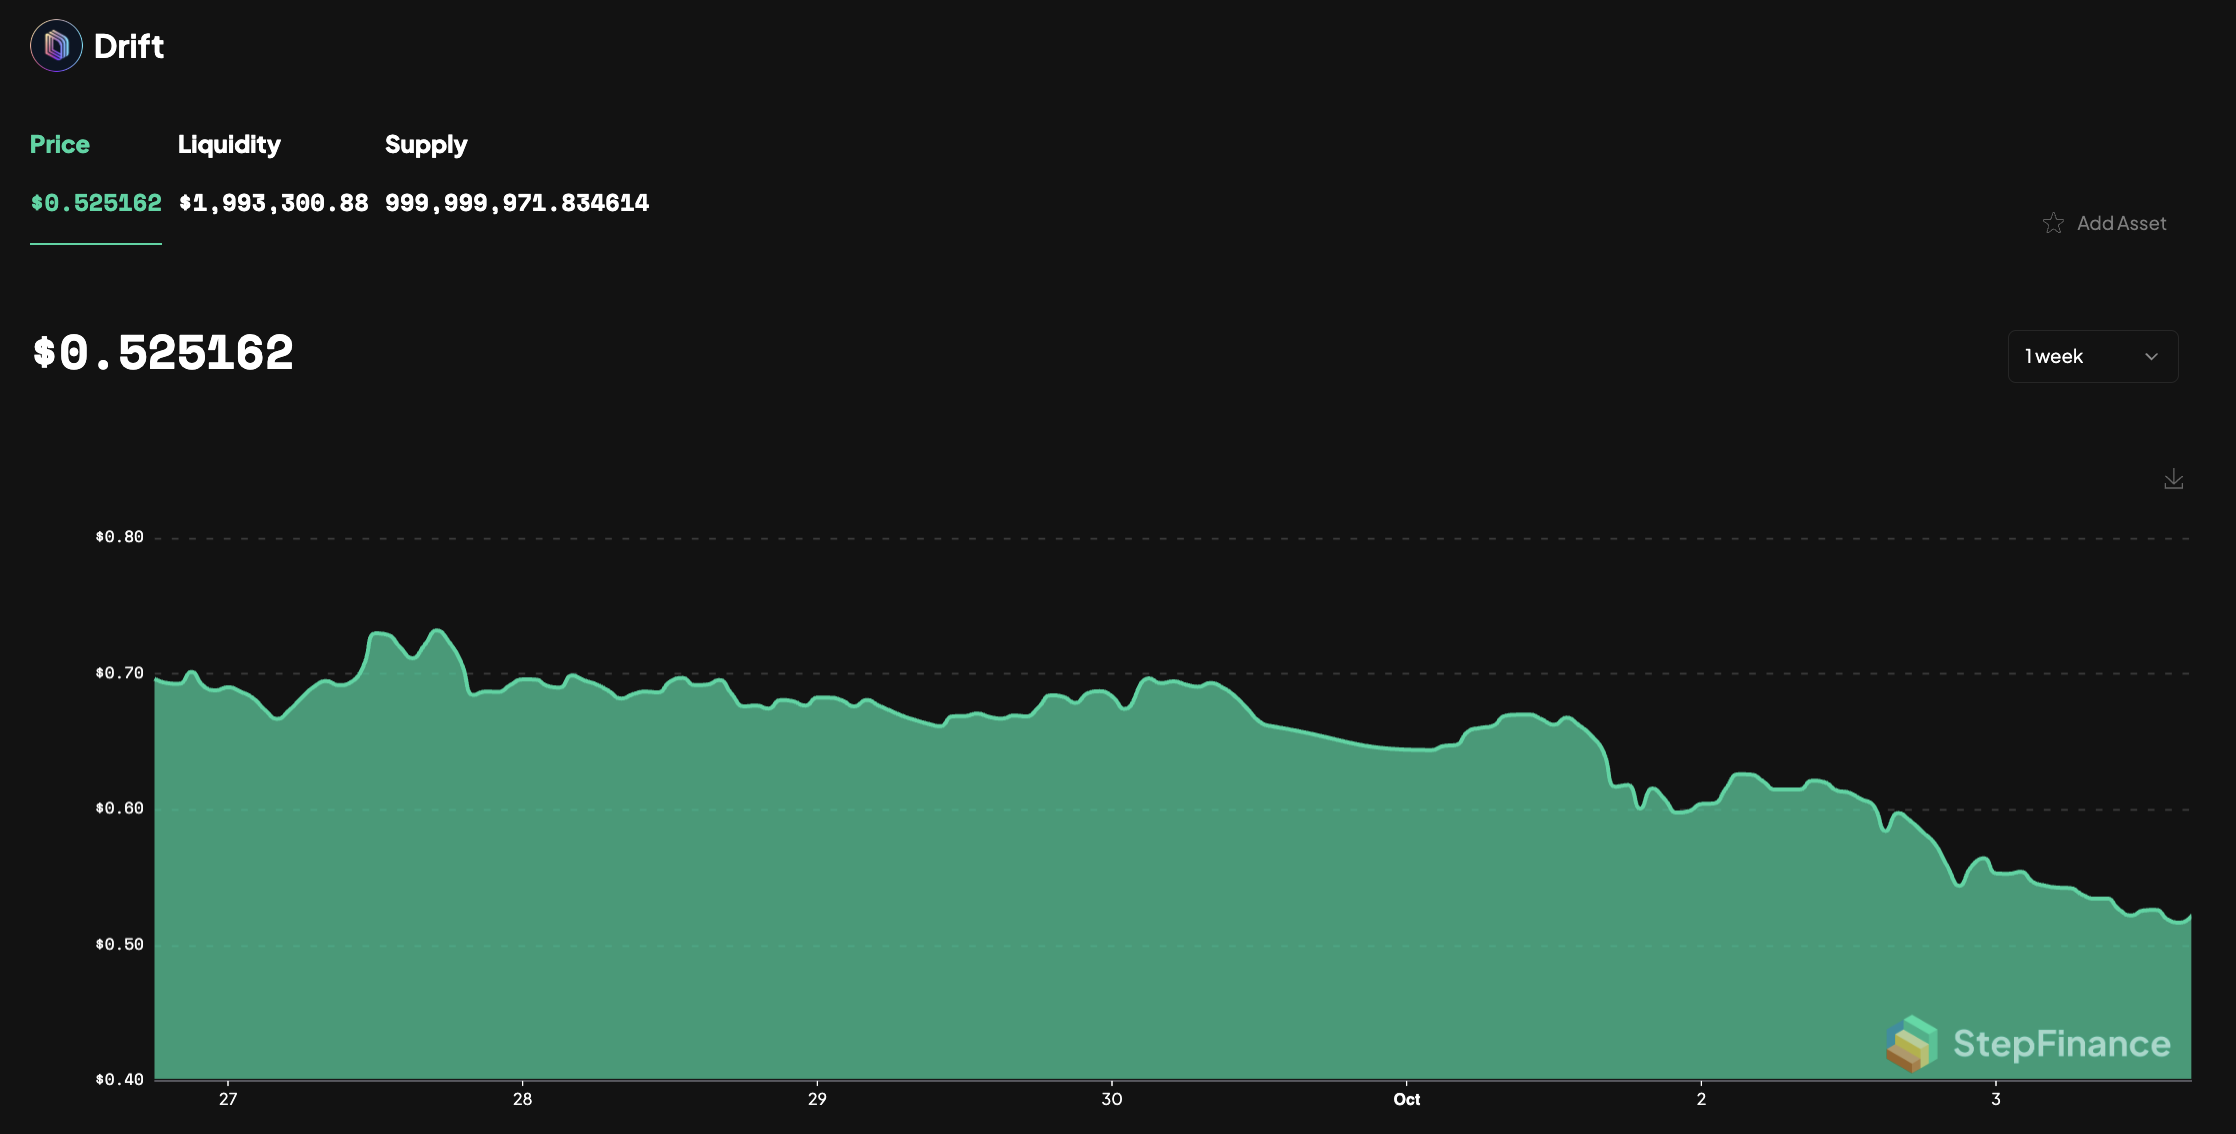
Task: Click the 30 date tick on axis
Action: (1111, 1099)
